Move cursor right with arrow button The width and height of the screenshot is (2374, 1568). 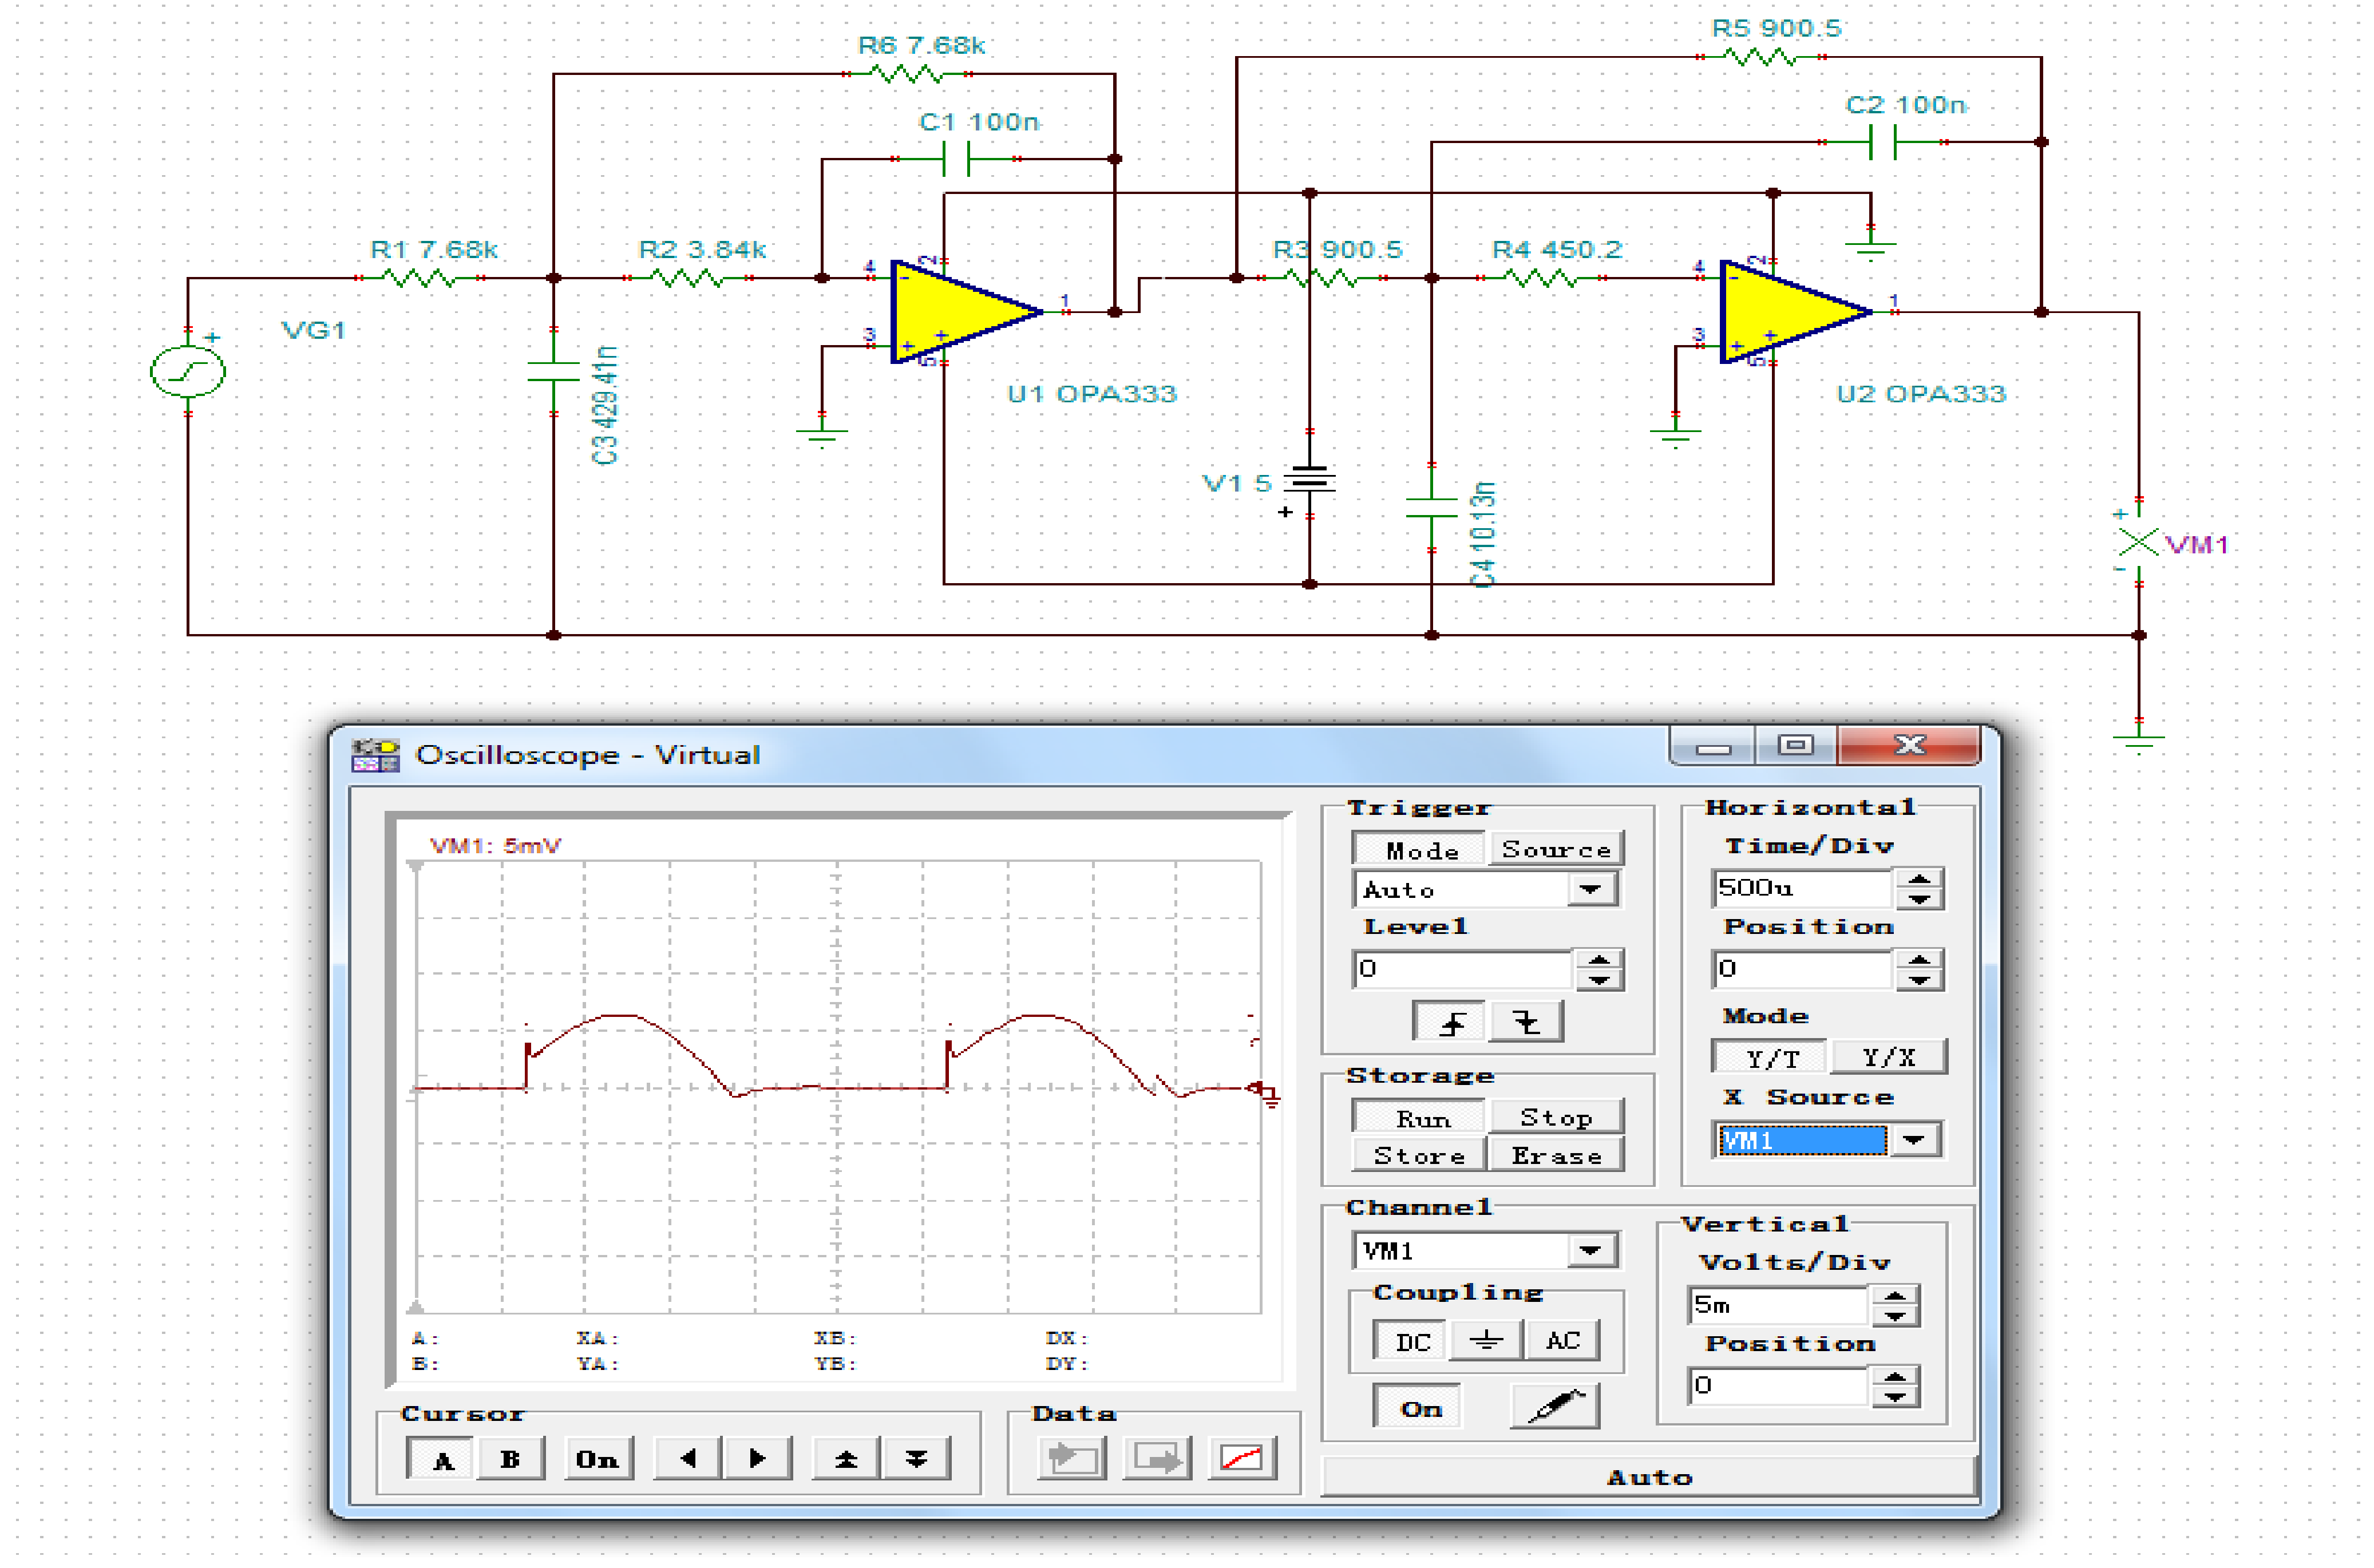click(x=757, y=1459)
